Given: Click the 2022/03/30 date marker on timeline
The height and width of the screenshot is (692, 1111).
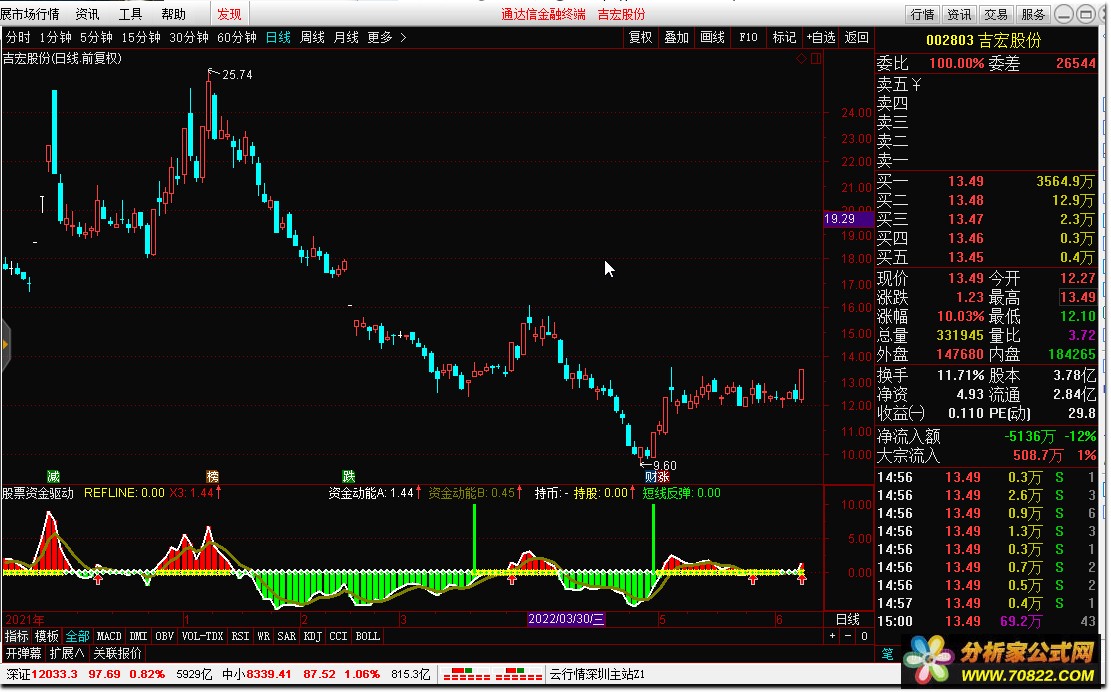Looking at the screenshot, I should (566, 619).
